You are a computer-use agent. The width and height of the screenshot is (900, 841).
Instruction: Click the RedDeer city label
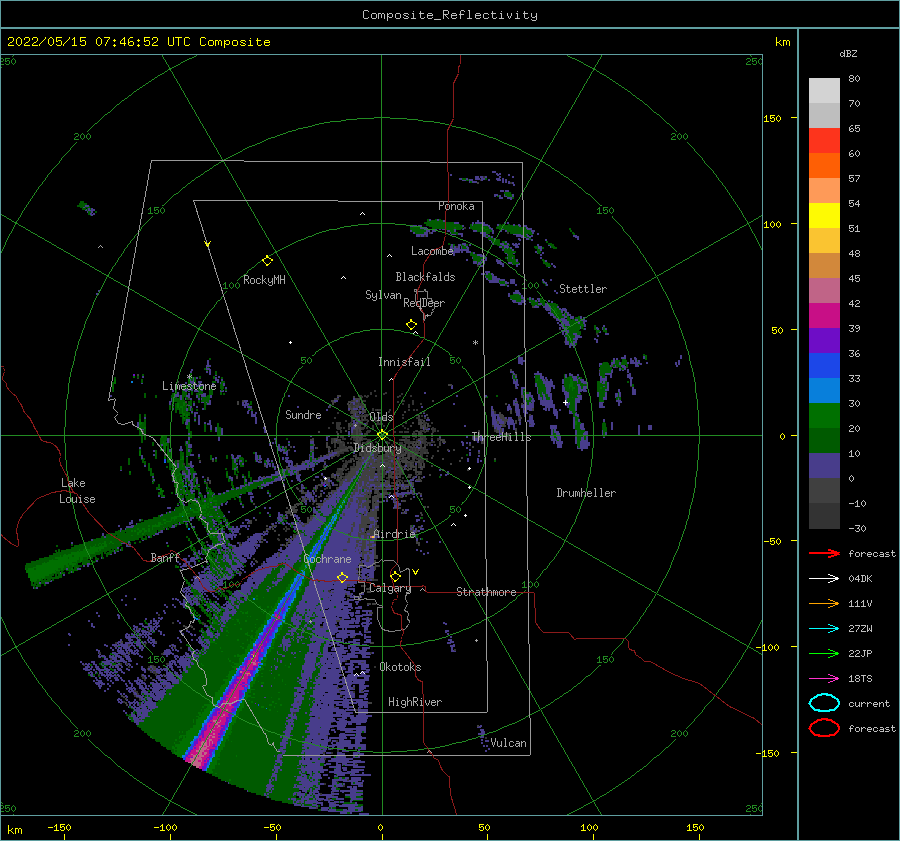(424, 303)
